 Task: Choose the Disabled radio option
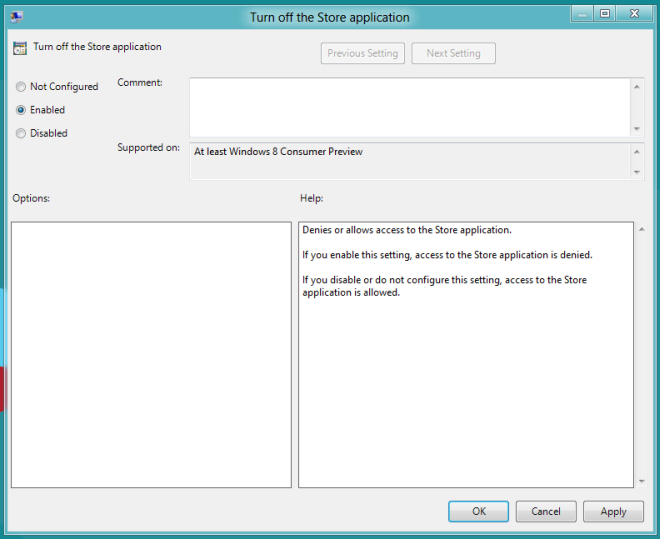click(x=21, y=133)
